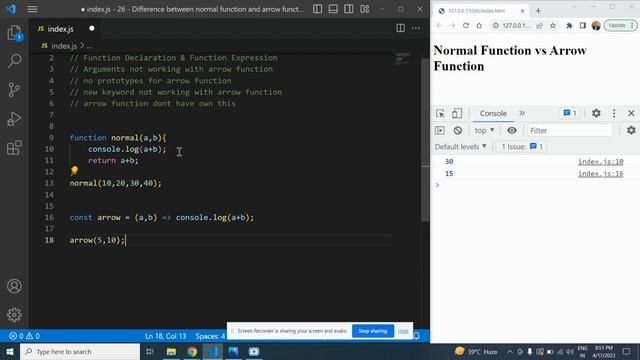Toggle DevTools device toolbar
Image resolution: width=640 pixels, height=360 pixels.
[457, 113]
